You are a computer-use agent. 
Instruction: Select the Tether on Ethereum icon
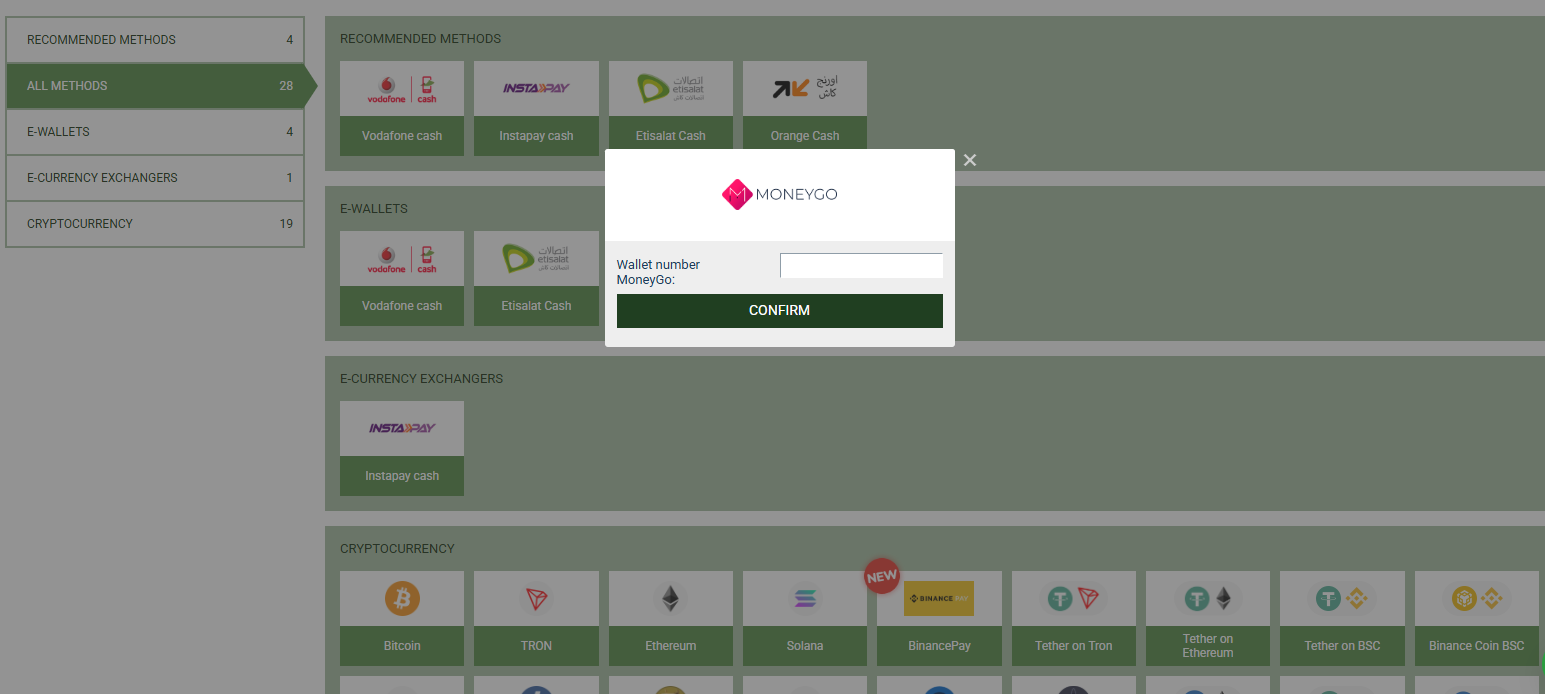(x=1207, y=599)
